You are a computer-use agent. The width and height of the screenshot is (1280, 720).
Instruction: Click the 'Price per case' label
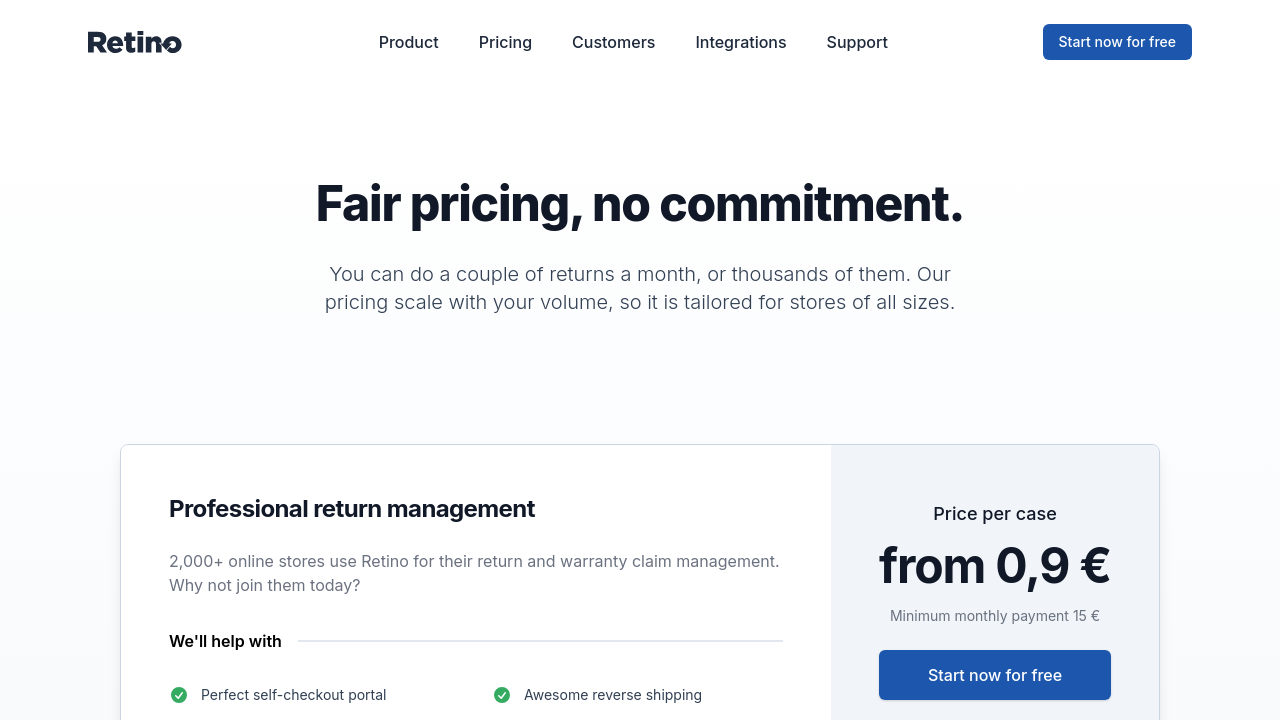click(x=994, y=514)
